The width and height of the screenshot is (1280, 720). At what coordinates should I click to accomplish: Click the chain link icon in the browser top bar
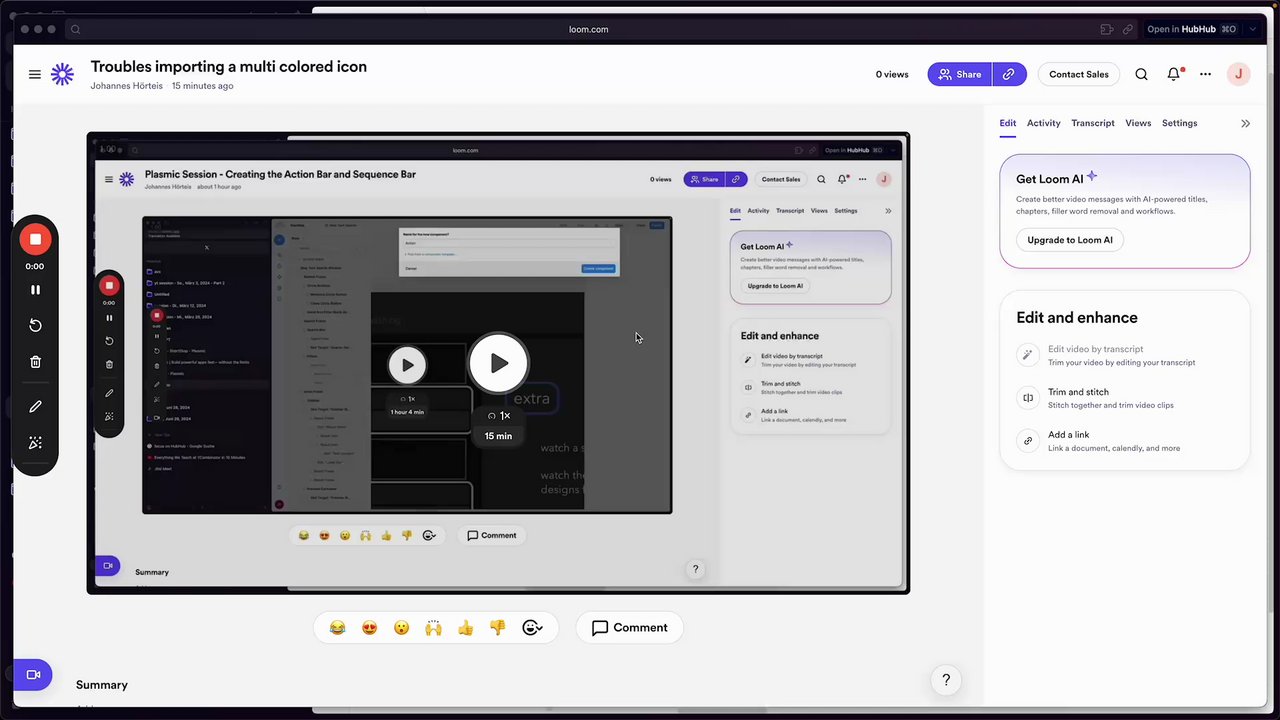tap(1128, 29)
